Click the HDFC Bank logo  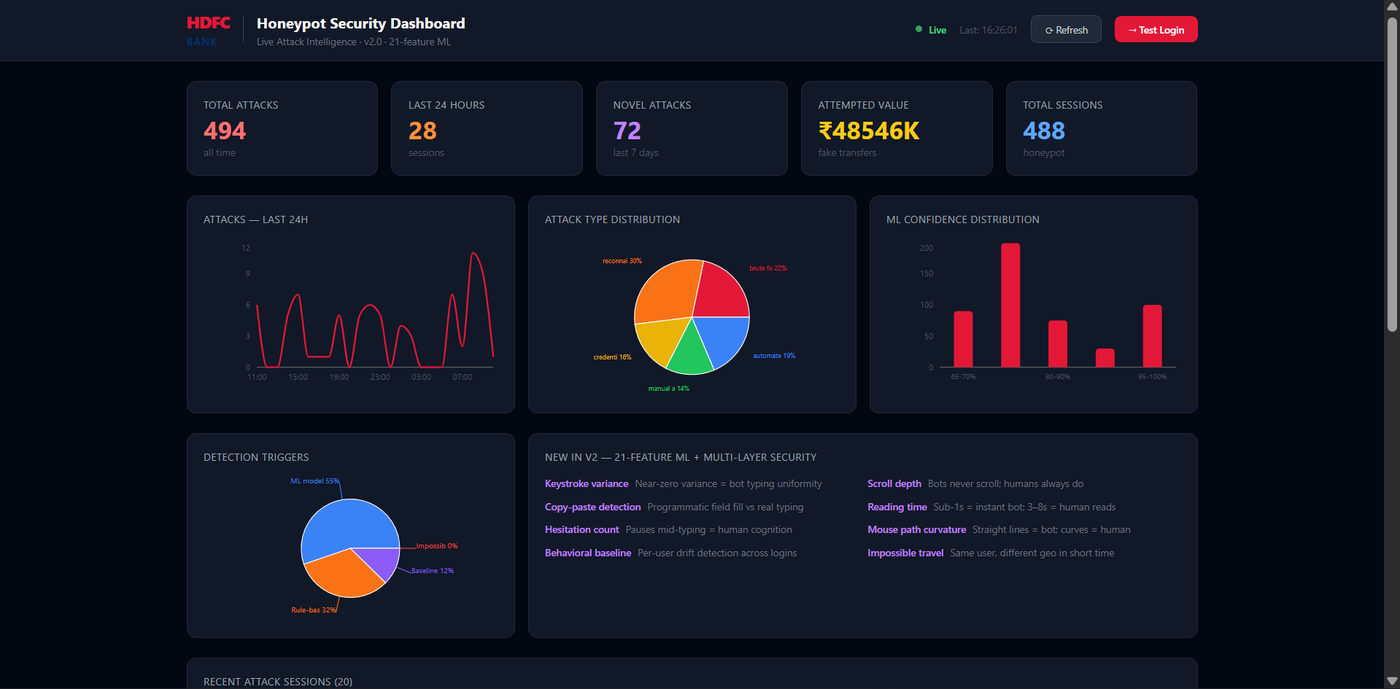click(x=208, y=30)
